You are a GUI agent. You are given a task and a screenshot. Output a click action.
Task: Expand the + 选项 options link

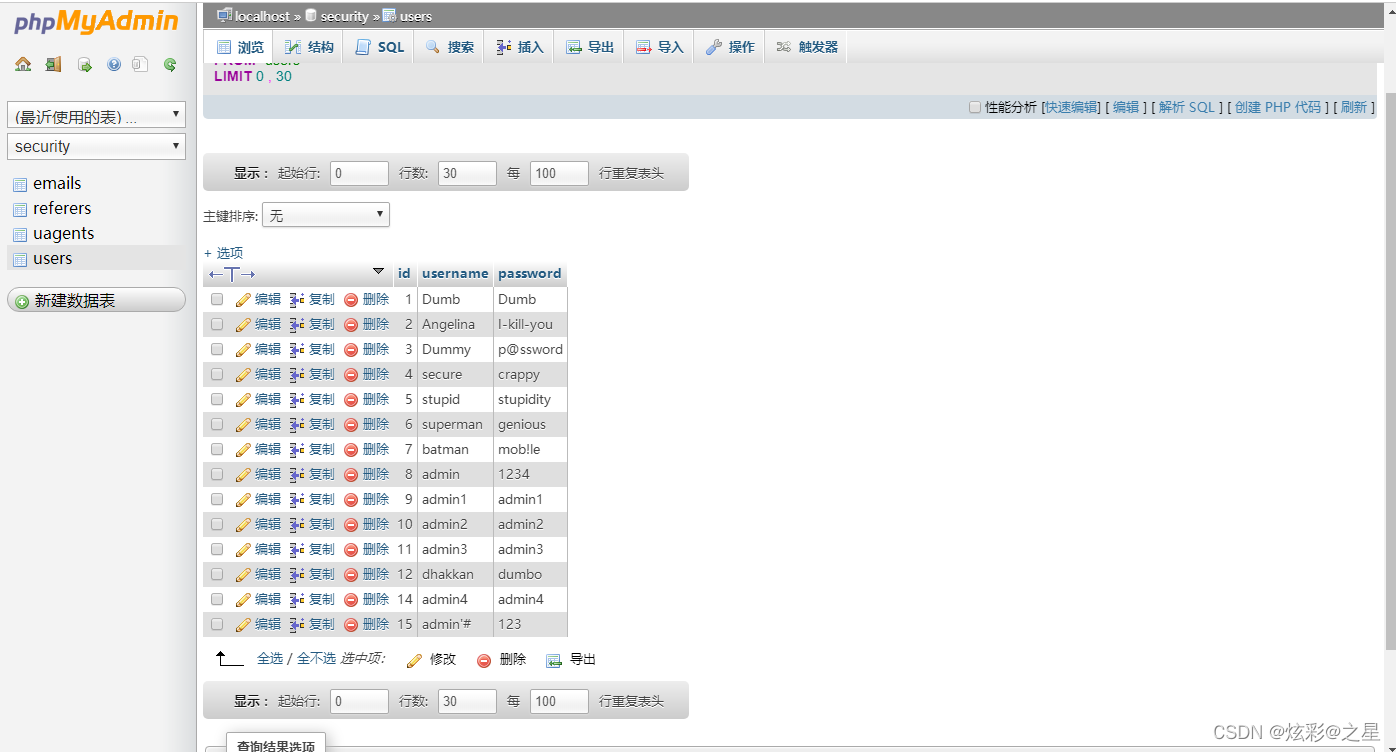pos(223,253)
